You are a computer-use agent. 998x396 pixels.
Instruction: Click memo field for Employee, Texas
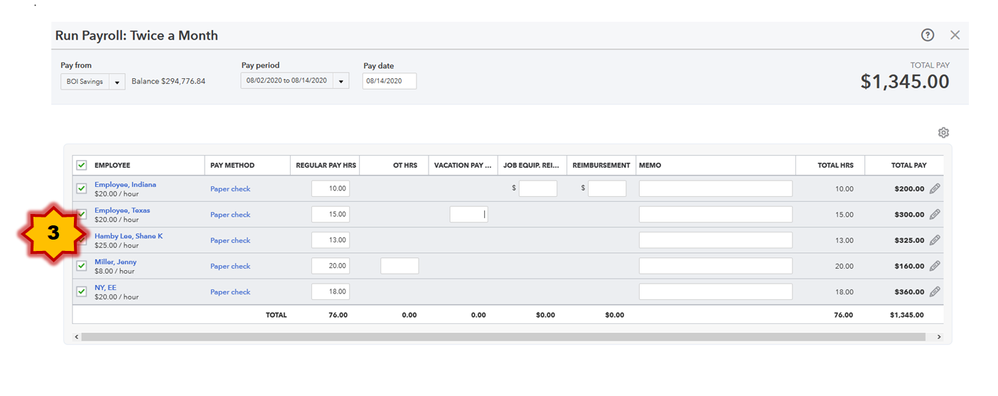pos(715,215)
